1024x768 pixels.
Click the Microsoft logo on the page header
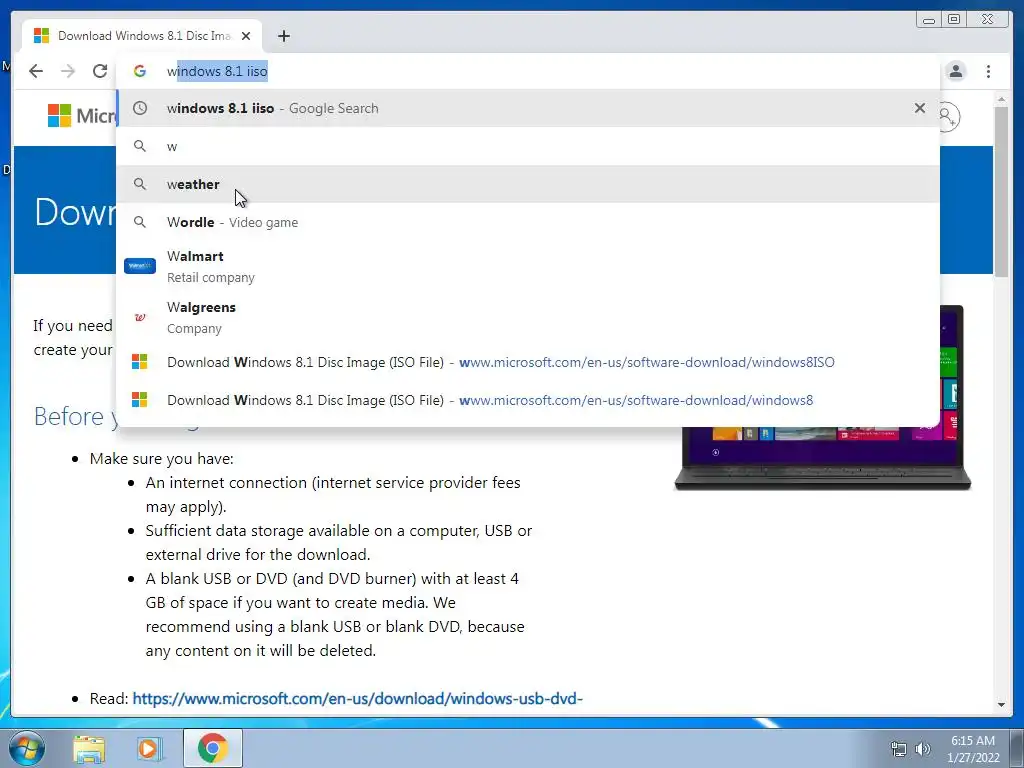click(81, 116)
